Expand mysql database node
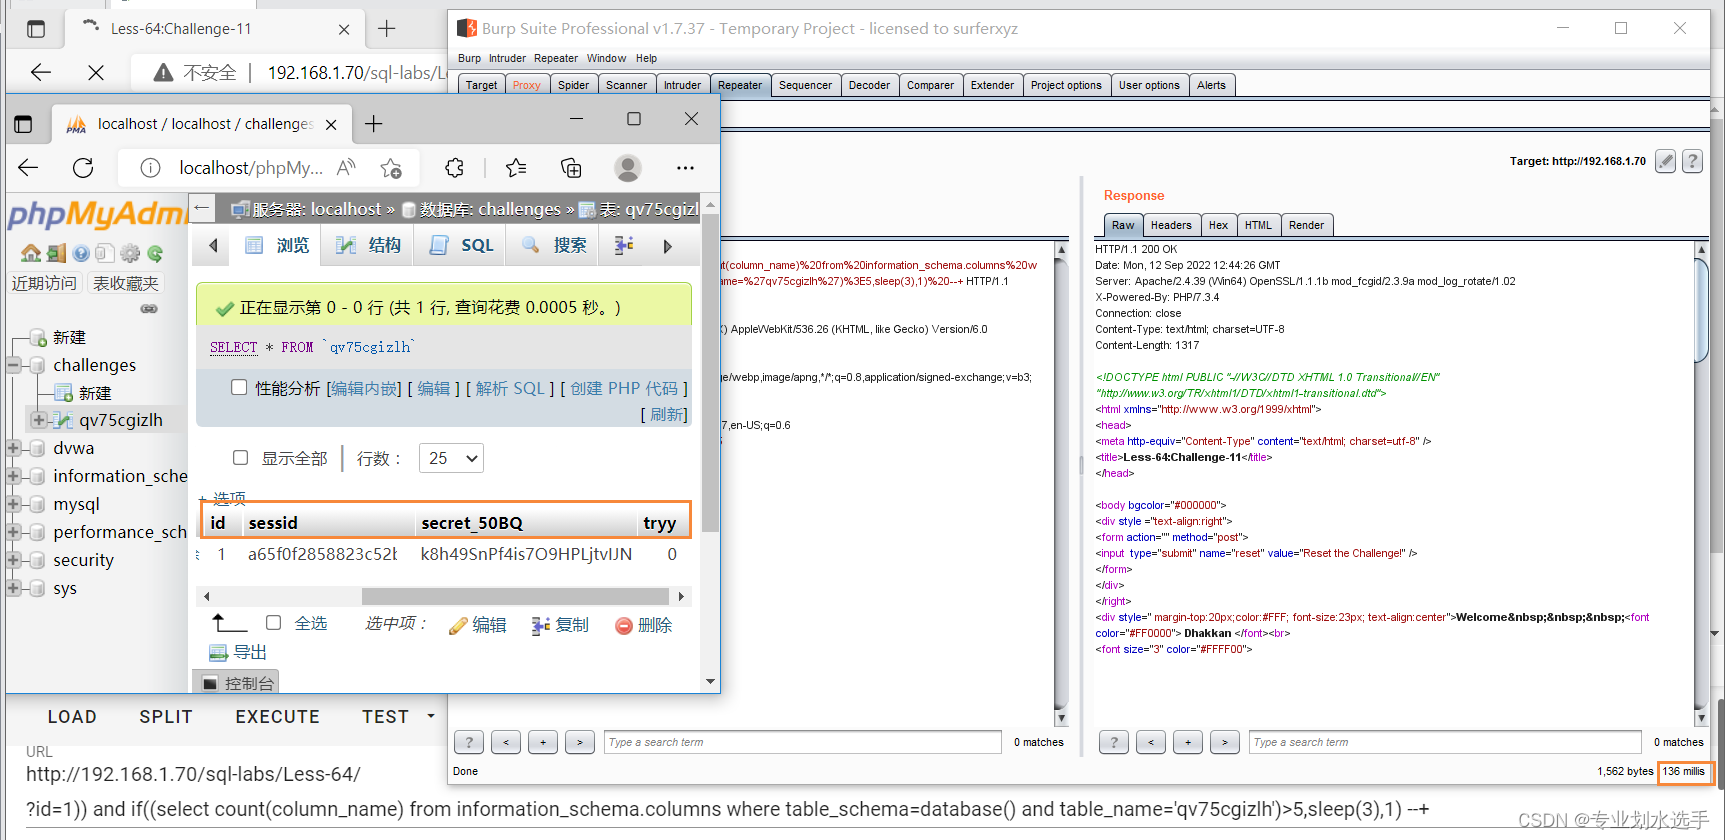 14,504
